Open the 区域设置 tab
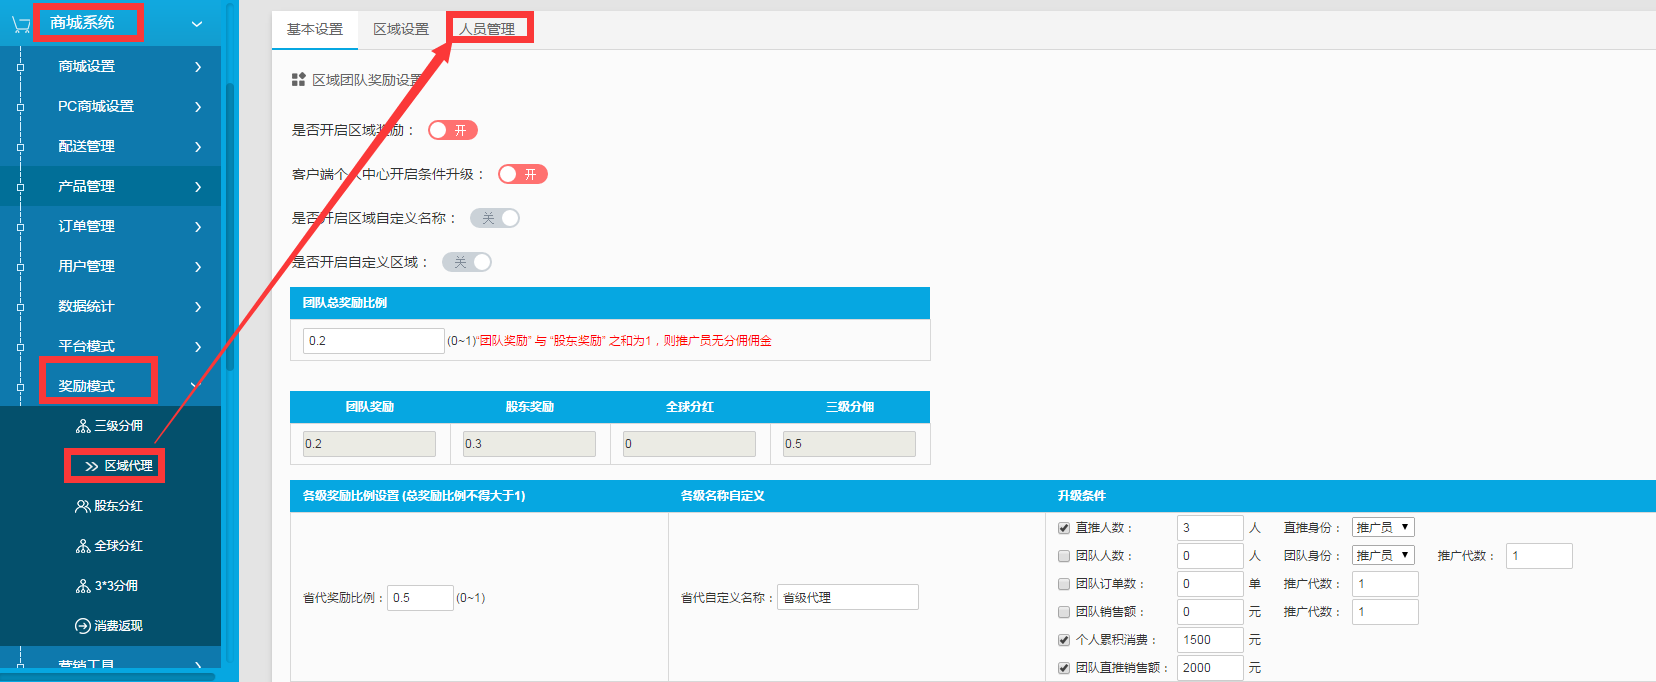Image resolution: width=1656 pixels, height=682 pixels. point(401,29)
